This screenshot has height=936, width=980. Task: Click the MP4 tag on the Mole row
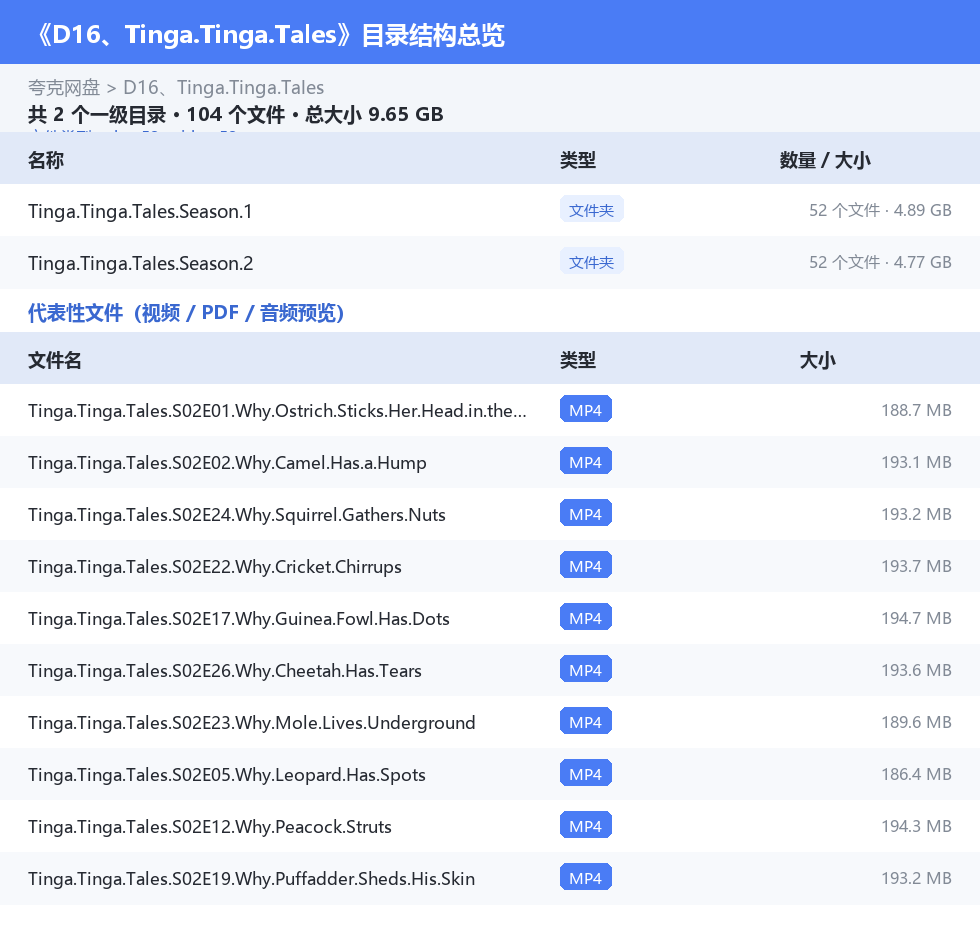pos(586,721)
